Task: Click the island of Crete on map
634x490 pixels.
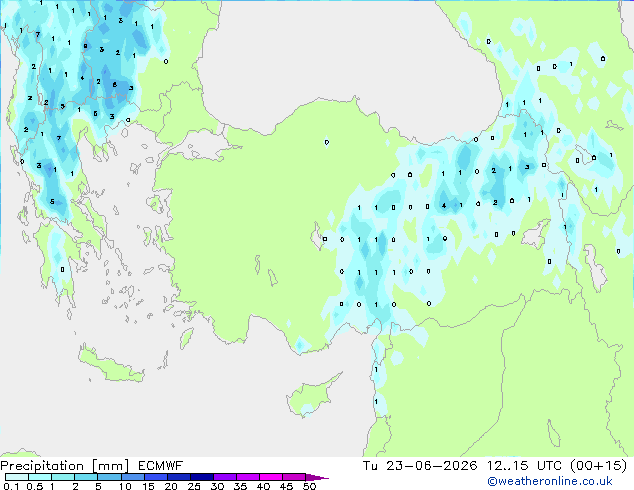Action: (111, 364)
